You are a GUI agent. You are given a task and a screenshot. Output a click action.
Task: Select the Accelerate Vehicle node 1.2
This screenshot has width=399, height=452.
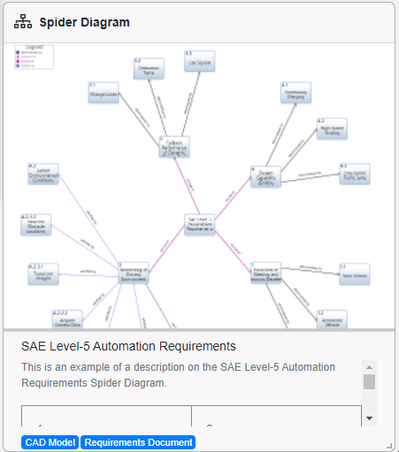[332, 319]
